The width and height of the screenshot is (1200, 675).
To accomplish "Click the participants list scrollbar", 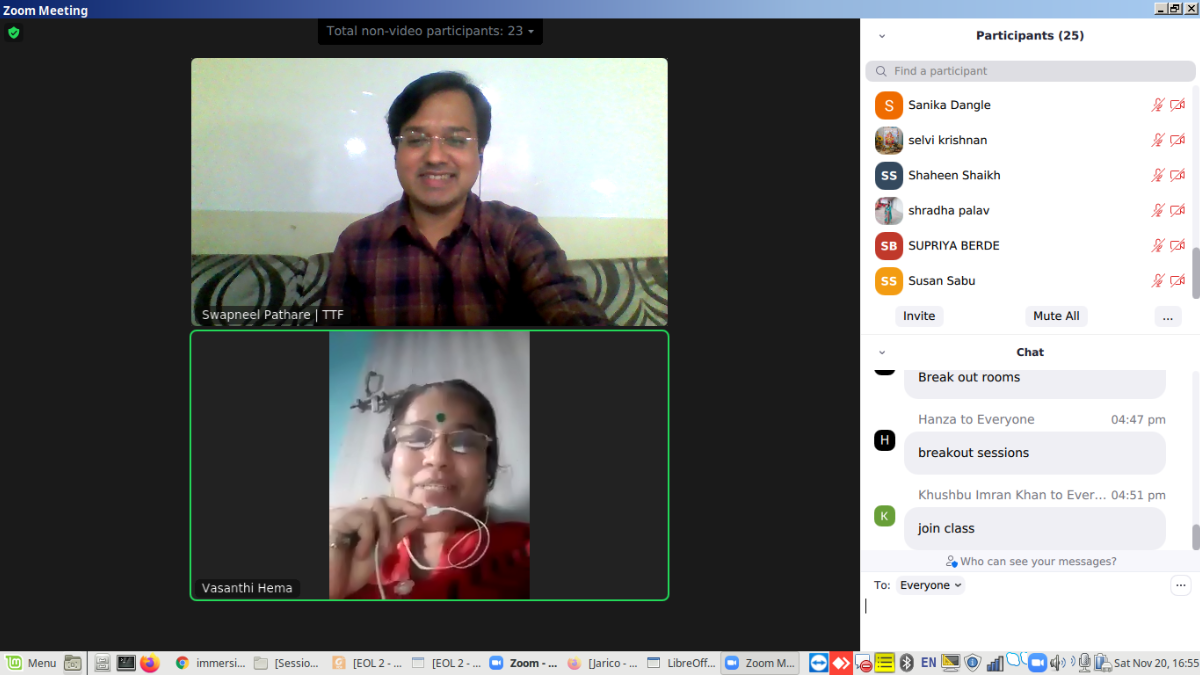I will [1195, 270].
